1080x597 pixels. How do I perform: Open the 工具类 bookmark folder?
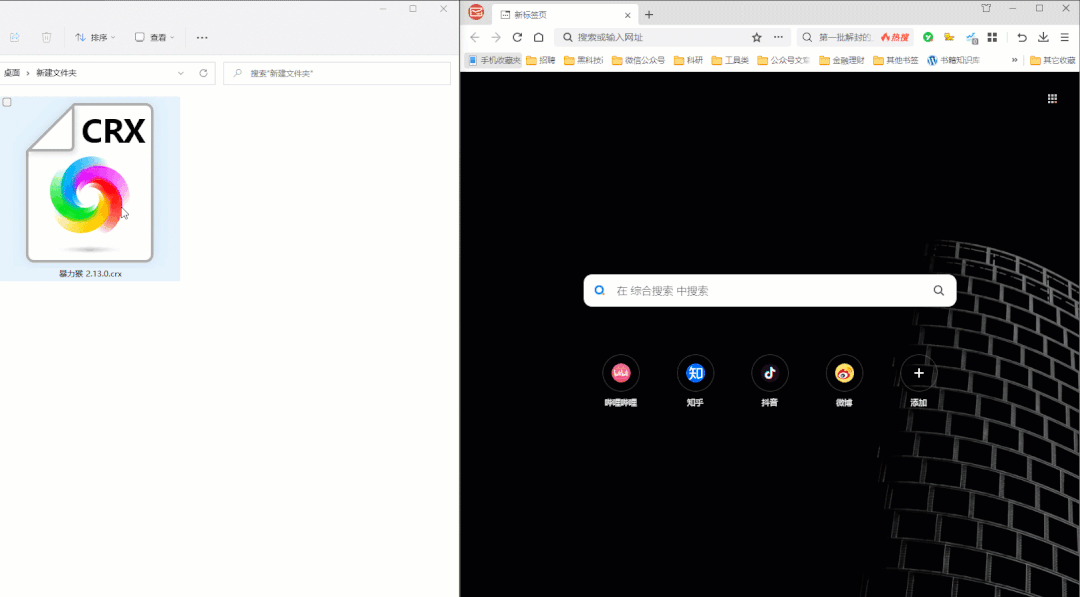[x=730, y=61]
